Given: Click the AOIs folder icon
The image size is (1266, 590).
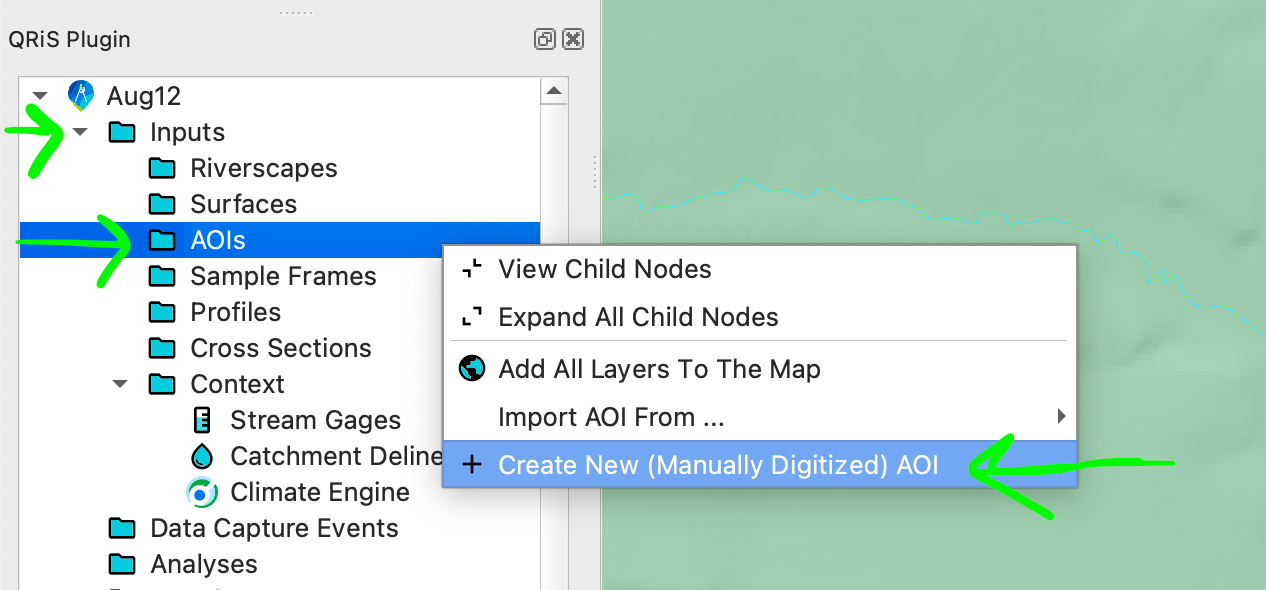Looking at the screenshot, I should tap(162, 240).
